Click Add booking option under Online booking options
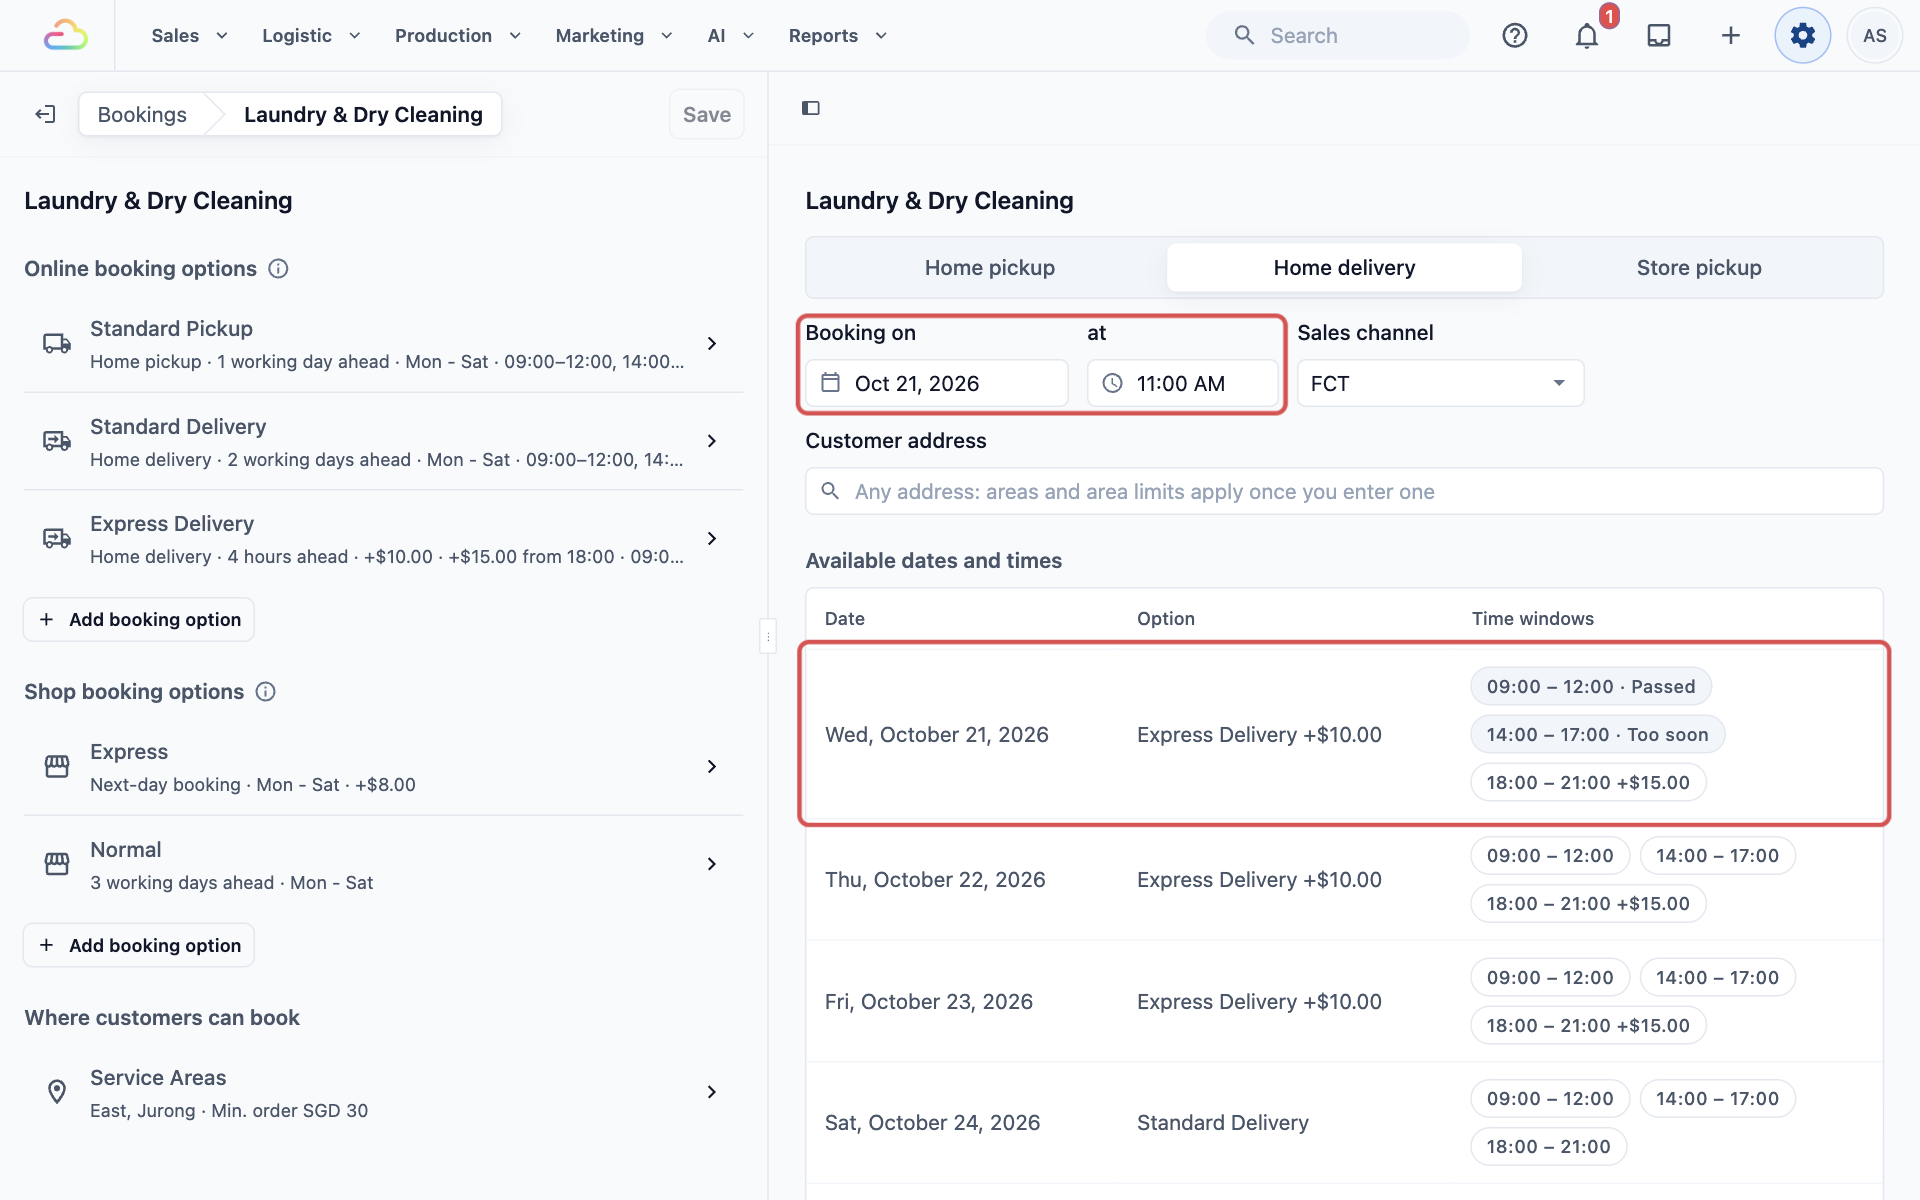1920x1200 pixels. (x=139, y=620)
